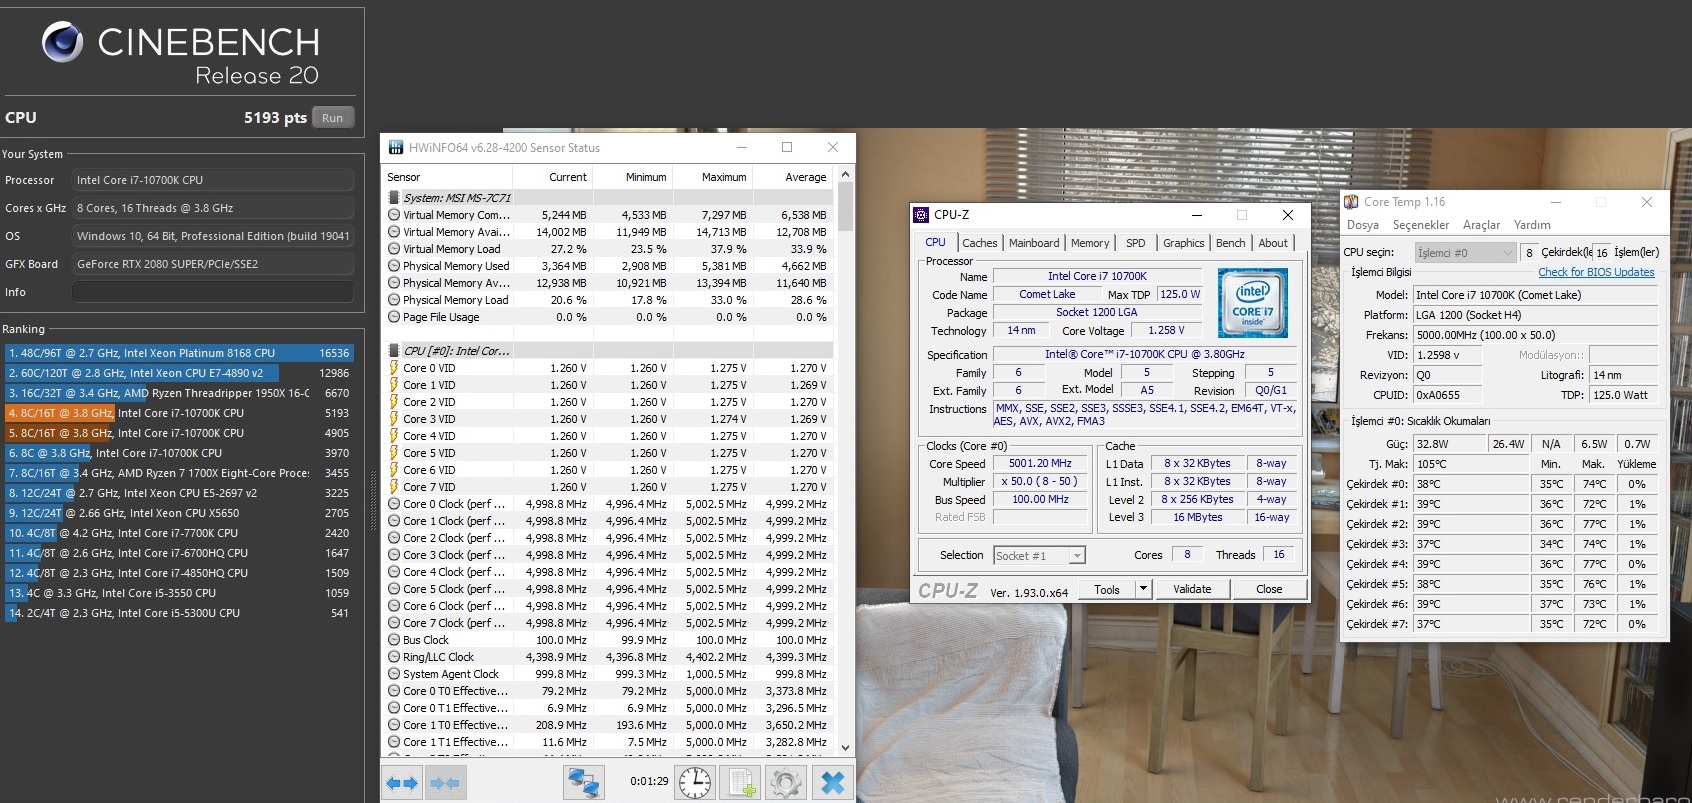Image resolution: width=1692 pixels, height=803 pixels.
Task: Click Core Temp title bar app icon
Action: click(x=1351, y=202)
